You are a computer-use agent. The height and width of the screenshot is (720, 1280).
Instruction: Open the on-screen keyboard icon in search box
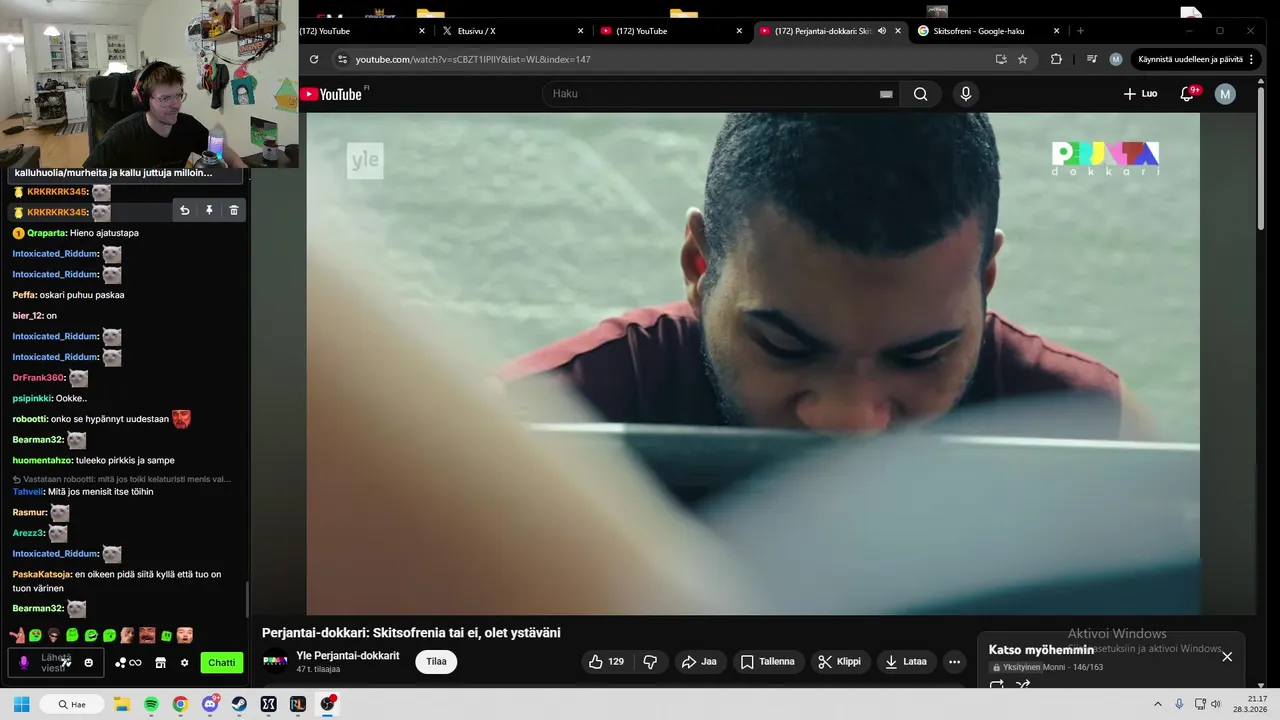(x=885, y=94)
